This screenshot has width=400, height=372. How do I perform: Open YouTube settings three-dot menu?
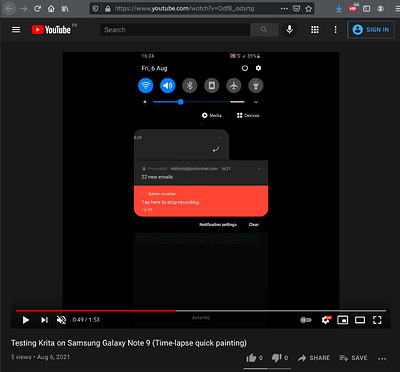(335, 30)
